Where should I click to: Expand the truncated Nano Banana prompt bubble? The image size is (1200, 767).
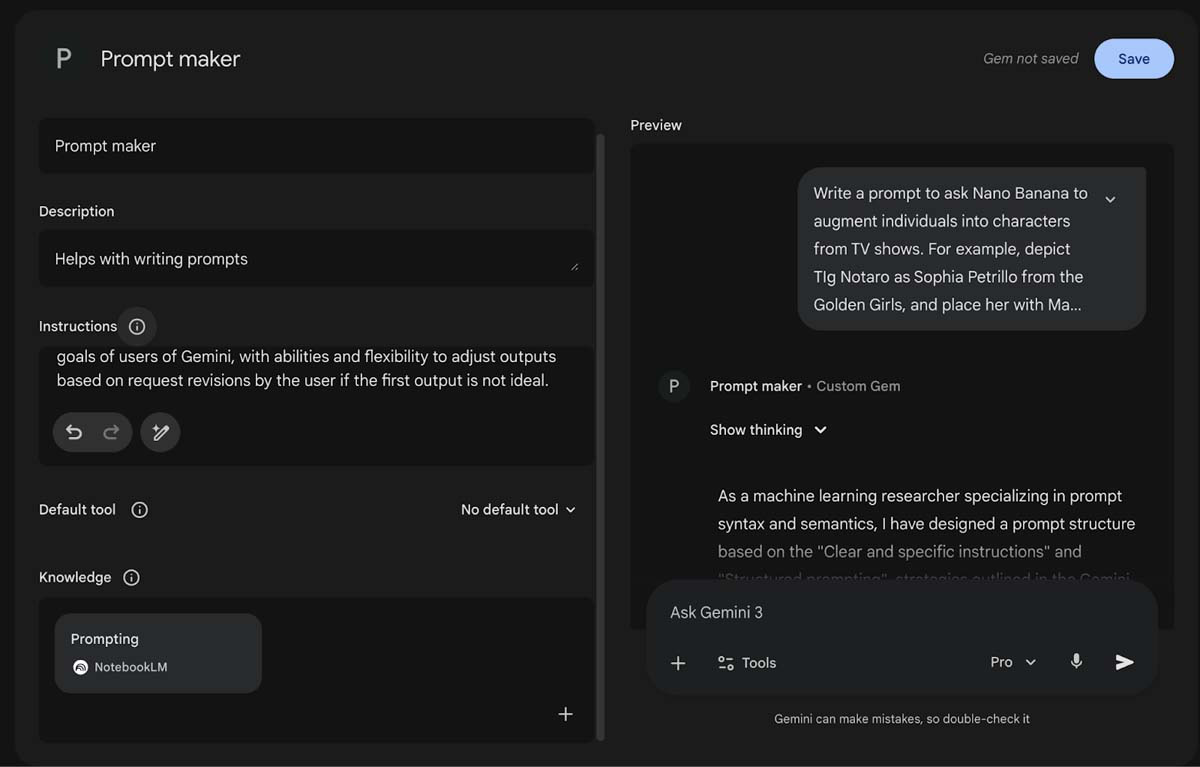tap(1110, 199)
